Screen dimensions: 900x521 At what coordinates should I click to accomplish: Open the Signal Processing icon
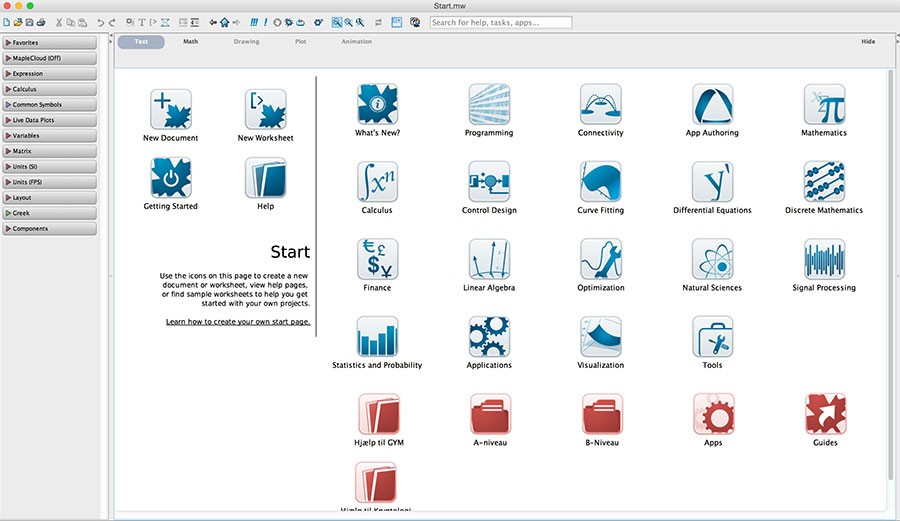pos(824,259)
